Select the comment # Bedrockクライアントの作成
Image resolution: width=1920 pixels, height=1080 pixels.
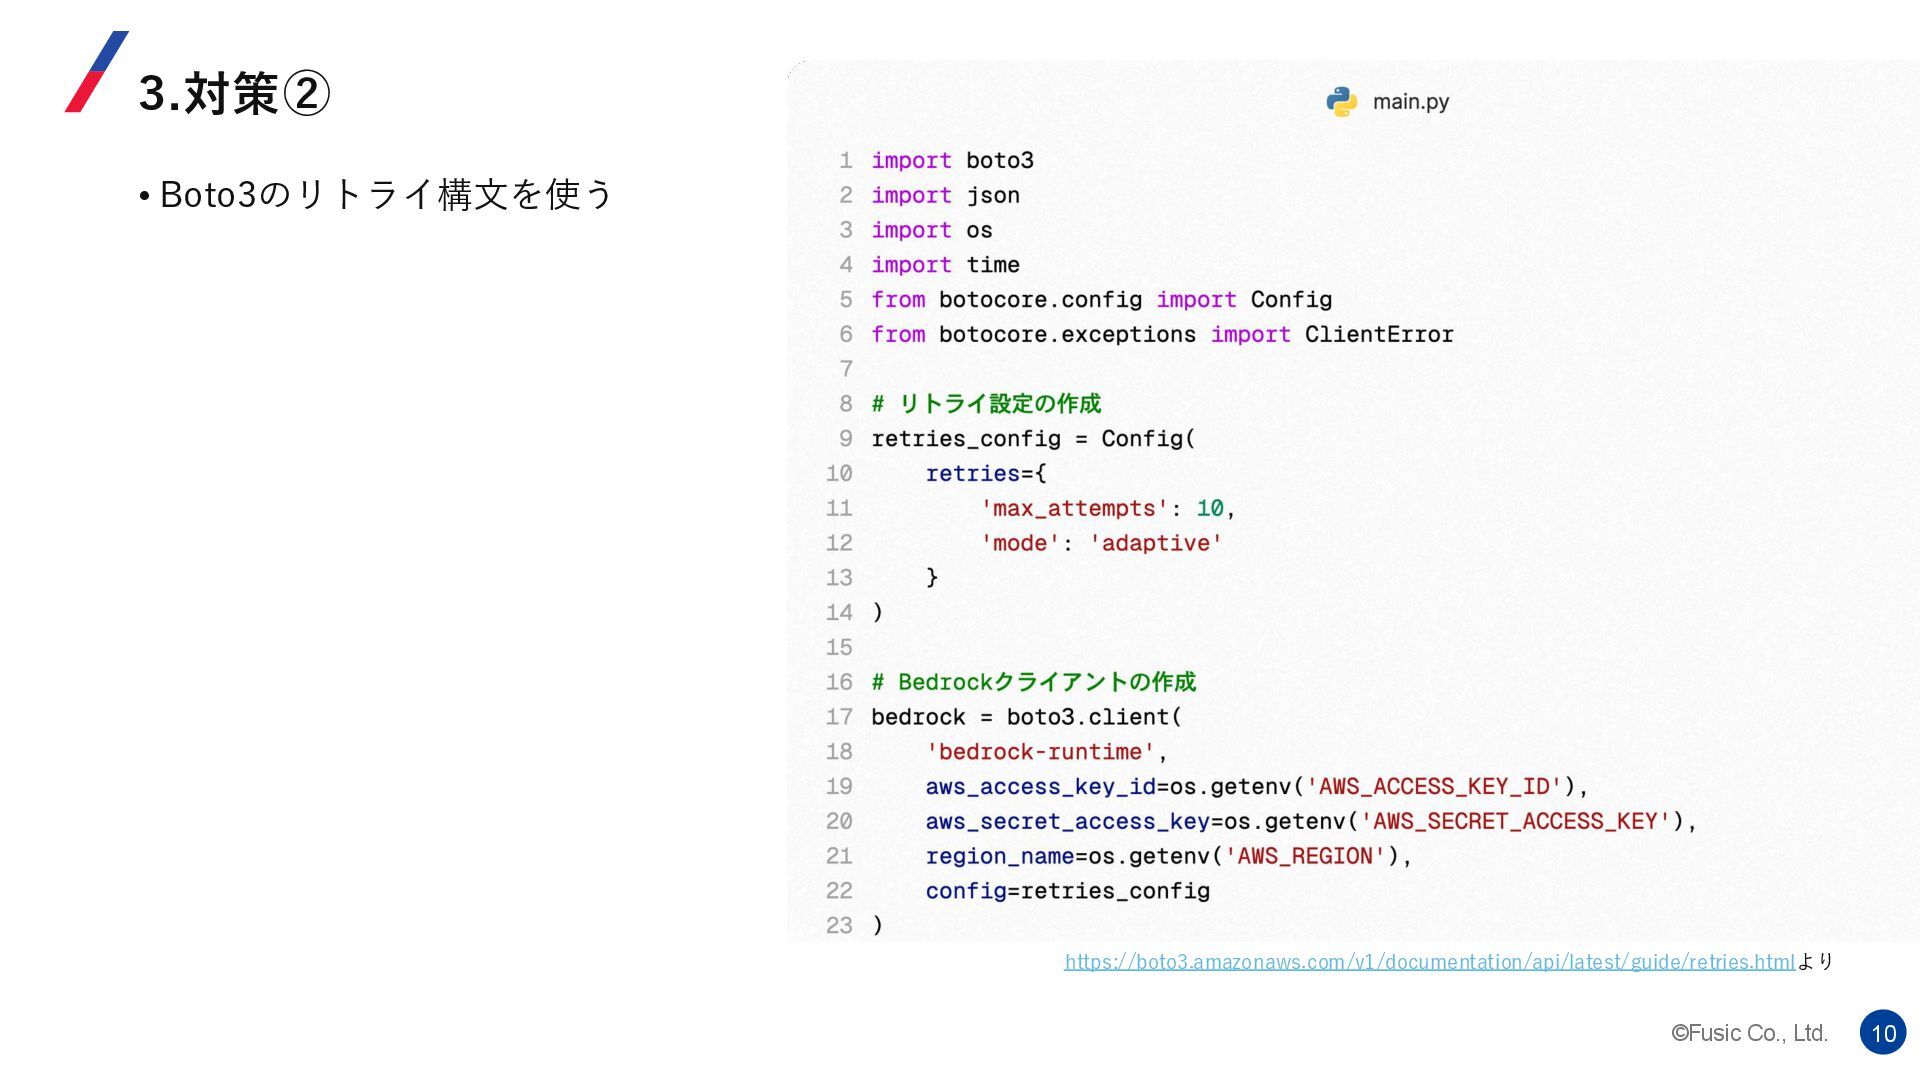pos(1033,682)
